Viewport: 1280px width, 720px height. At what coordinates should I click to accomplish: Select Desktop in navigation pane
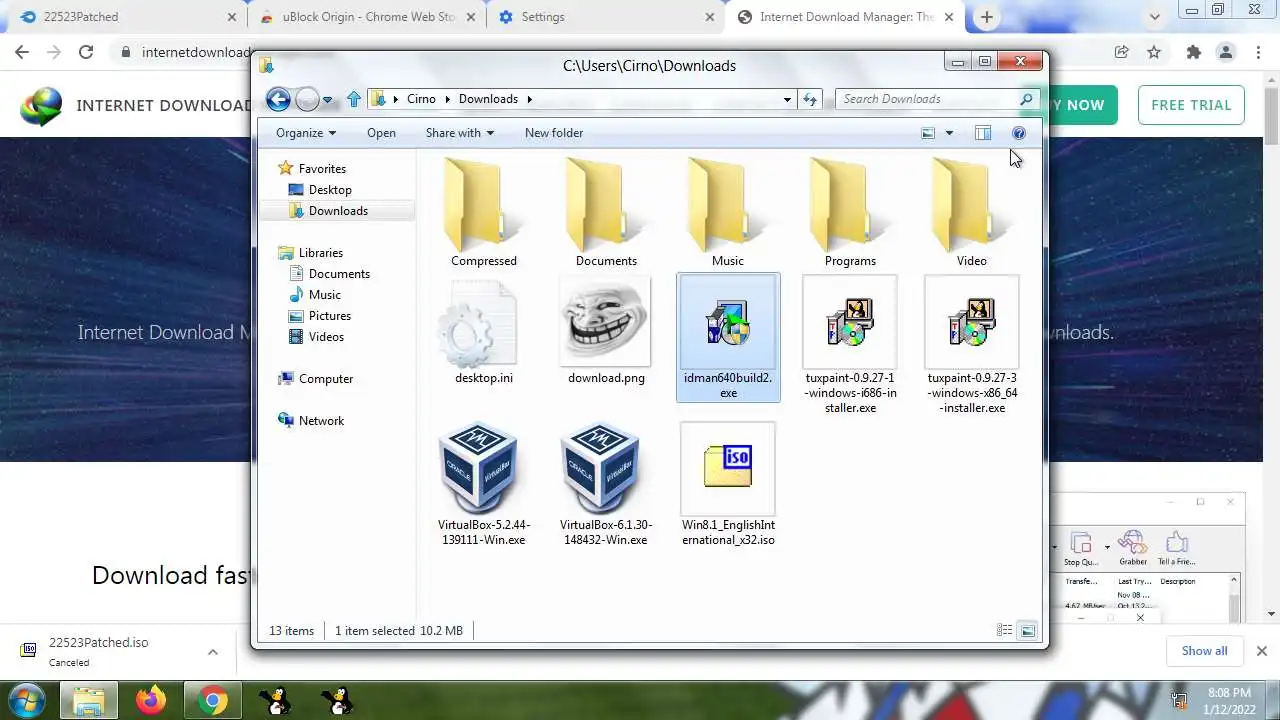pyautogui.click(x=320, y=190)
